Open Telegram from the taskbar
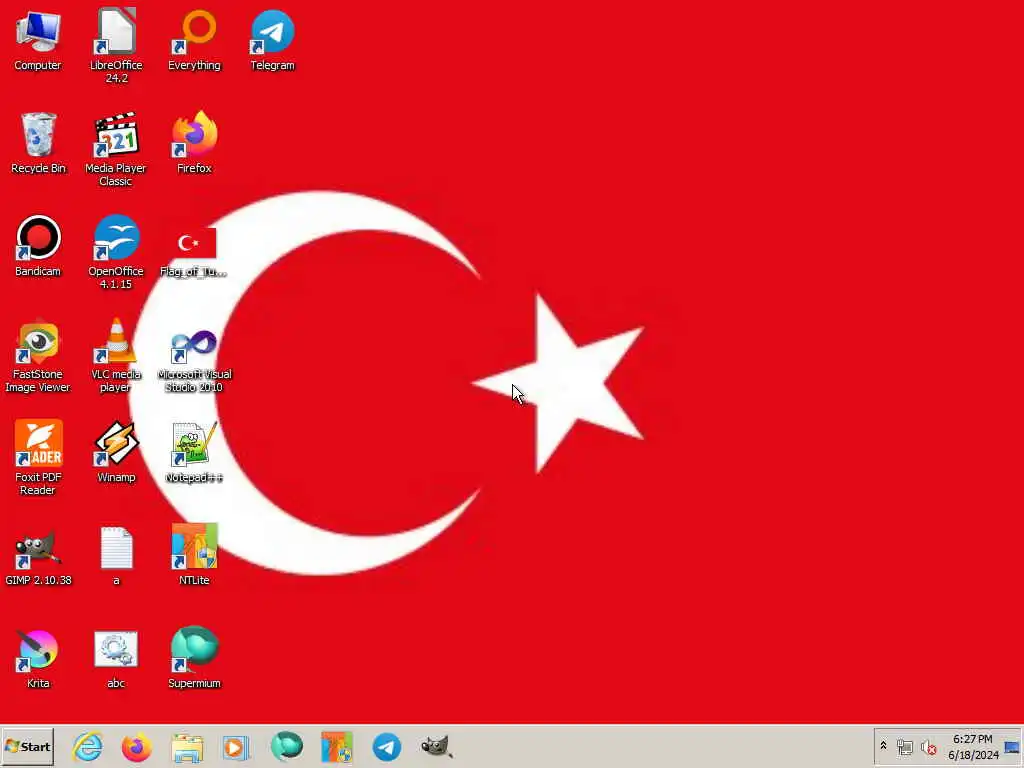The image size is (1024, 768). (387, 746)
